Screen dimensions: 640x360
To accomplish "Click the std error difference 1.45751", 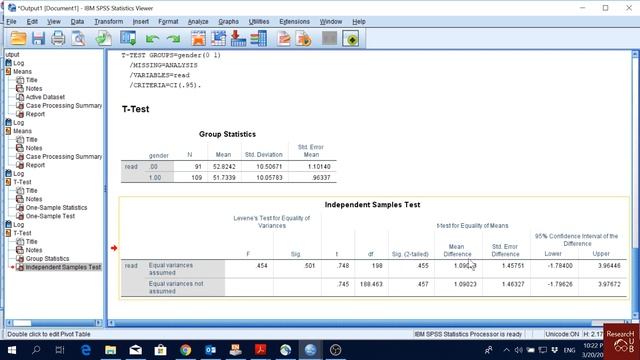I will (x=512, y=266).
